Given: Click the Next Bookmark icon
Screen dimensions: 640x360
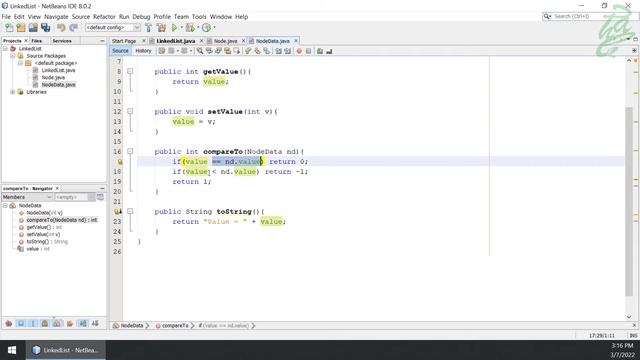Looking at the screenshot, I should pyautogui.click(x=258, y=51).
